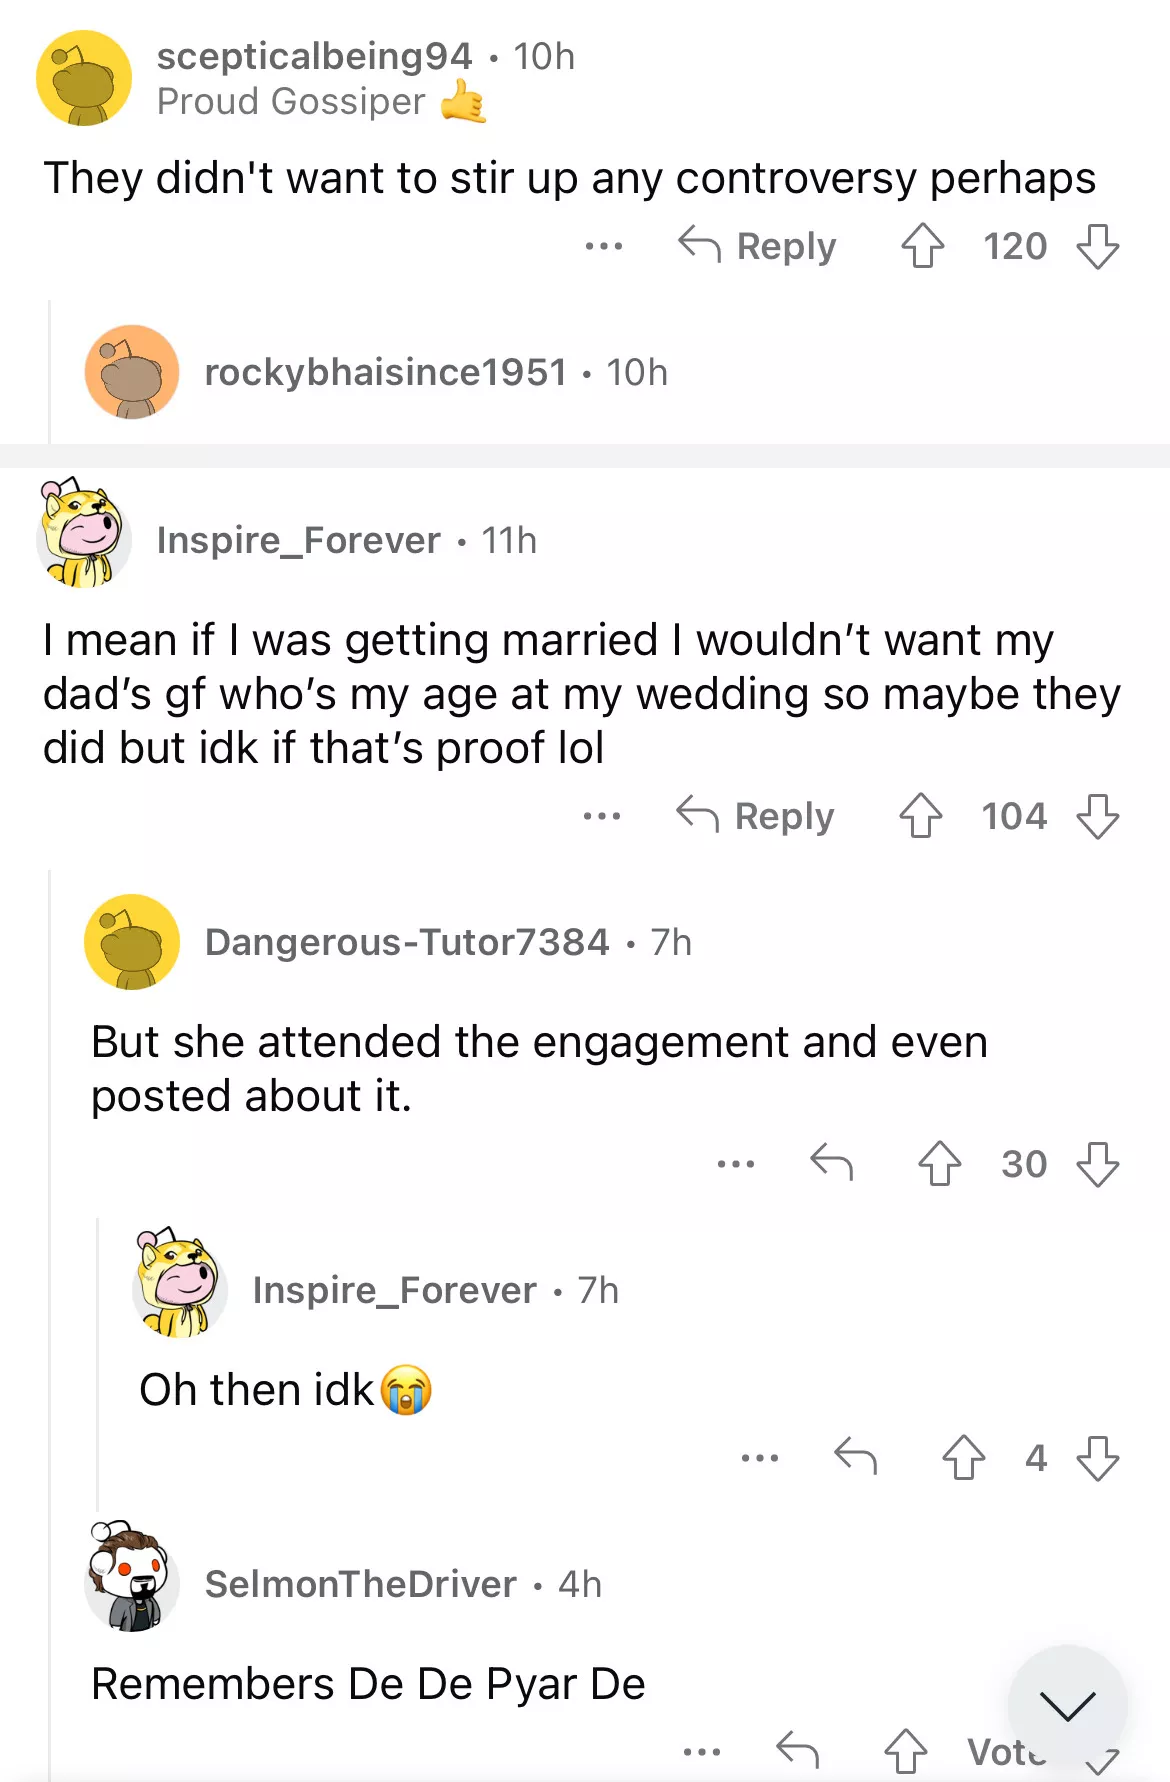Screen dimensions: 1170x1782
Task: Upvote Inspire_Forever's wedding comment with 104 votes
Action: coord(920,816)
